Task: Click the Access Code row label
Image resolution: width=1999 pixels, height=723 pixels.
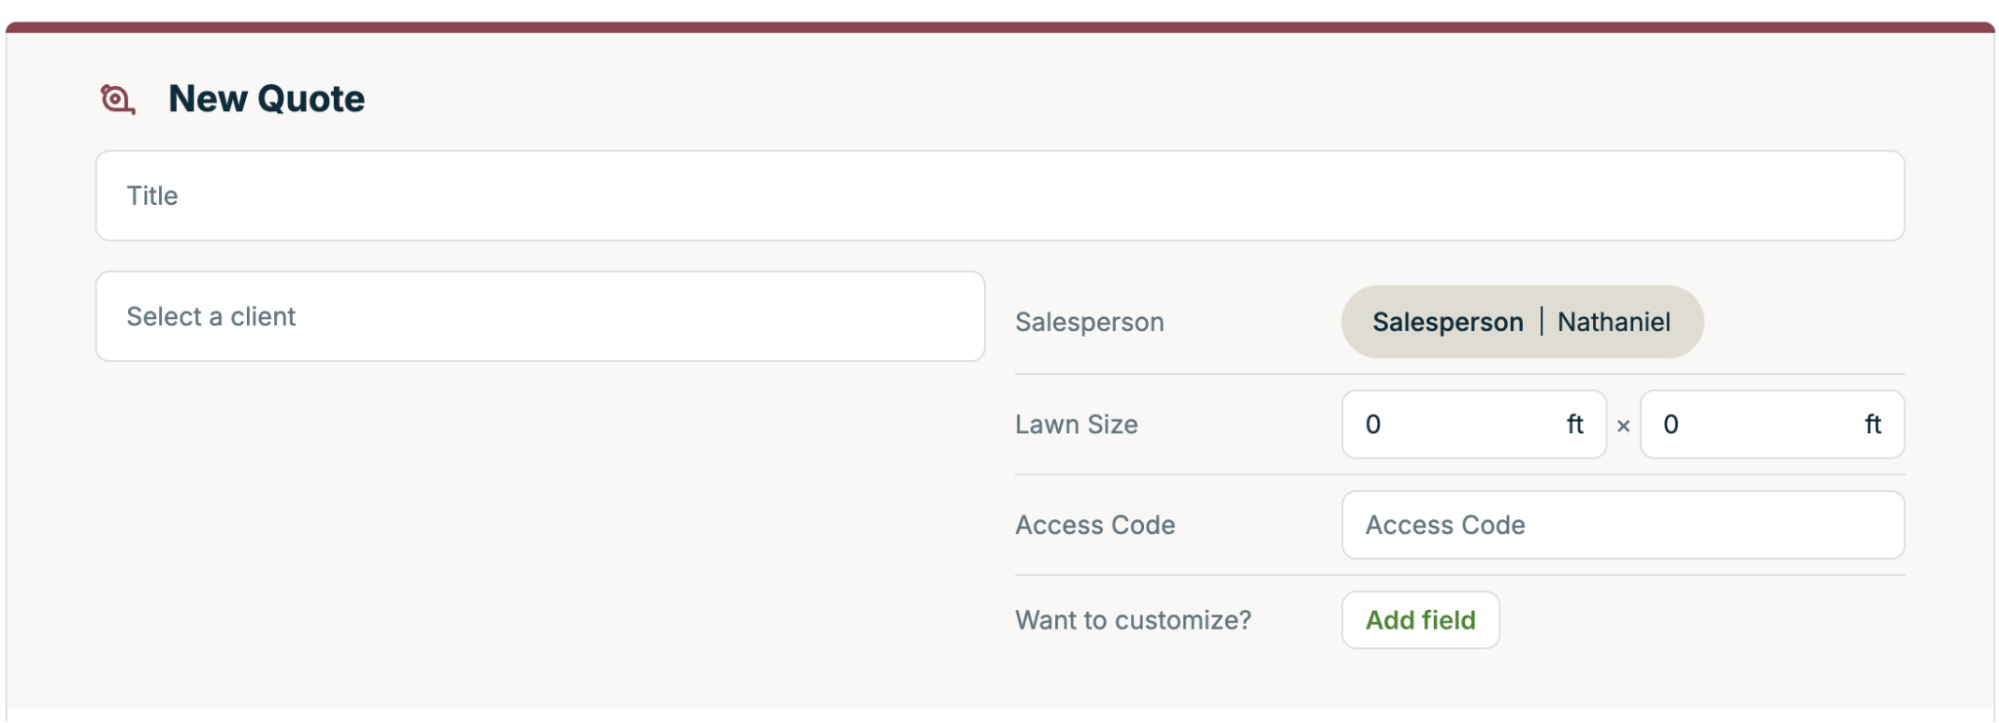Action: pos(1095,525)
